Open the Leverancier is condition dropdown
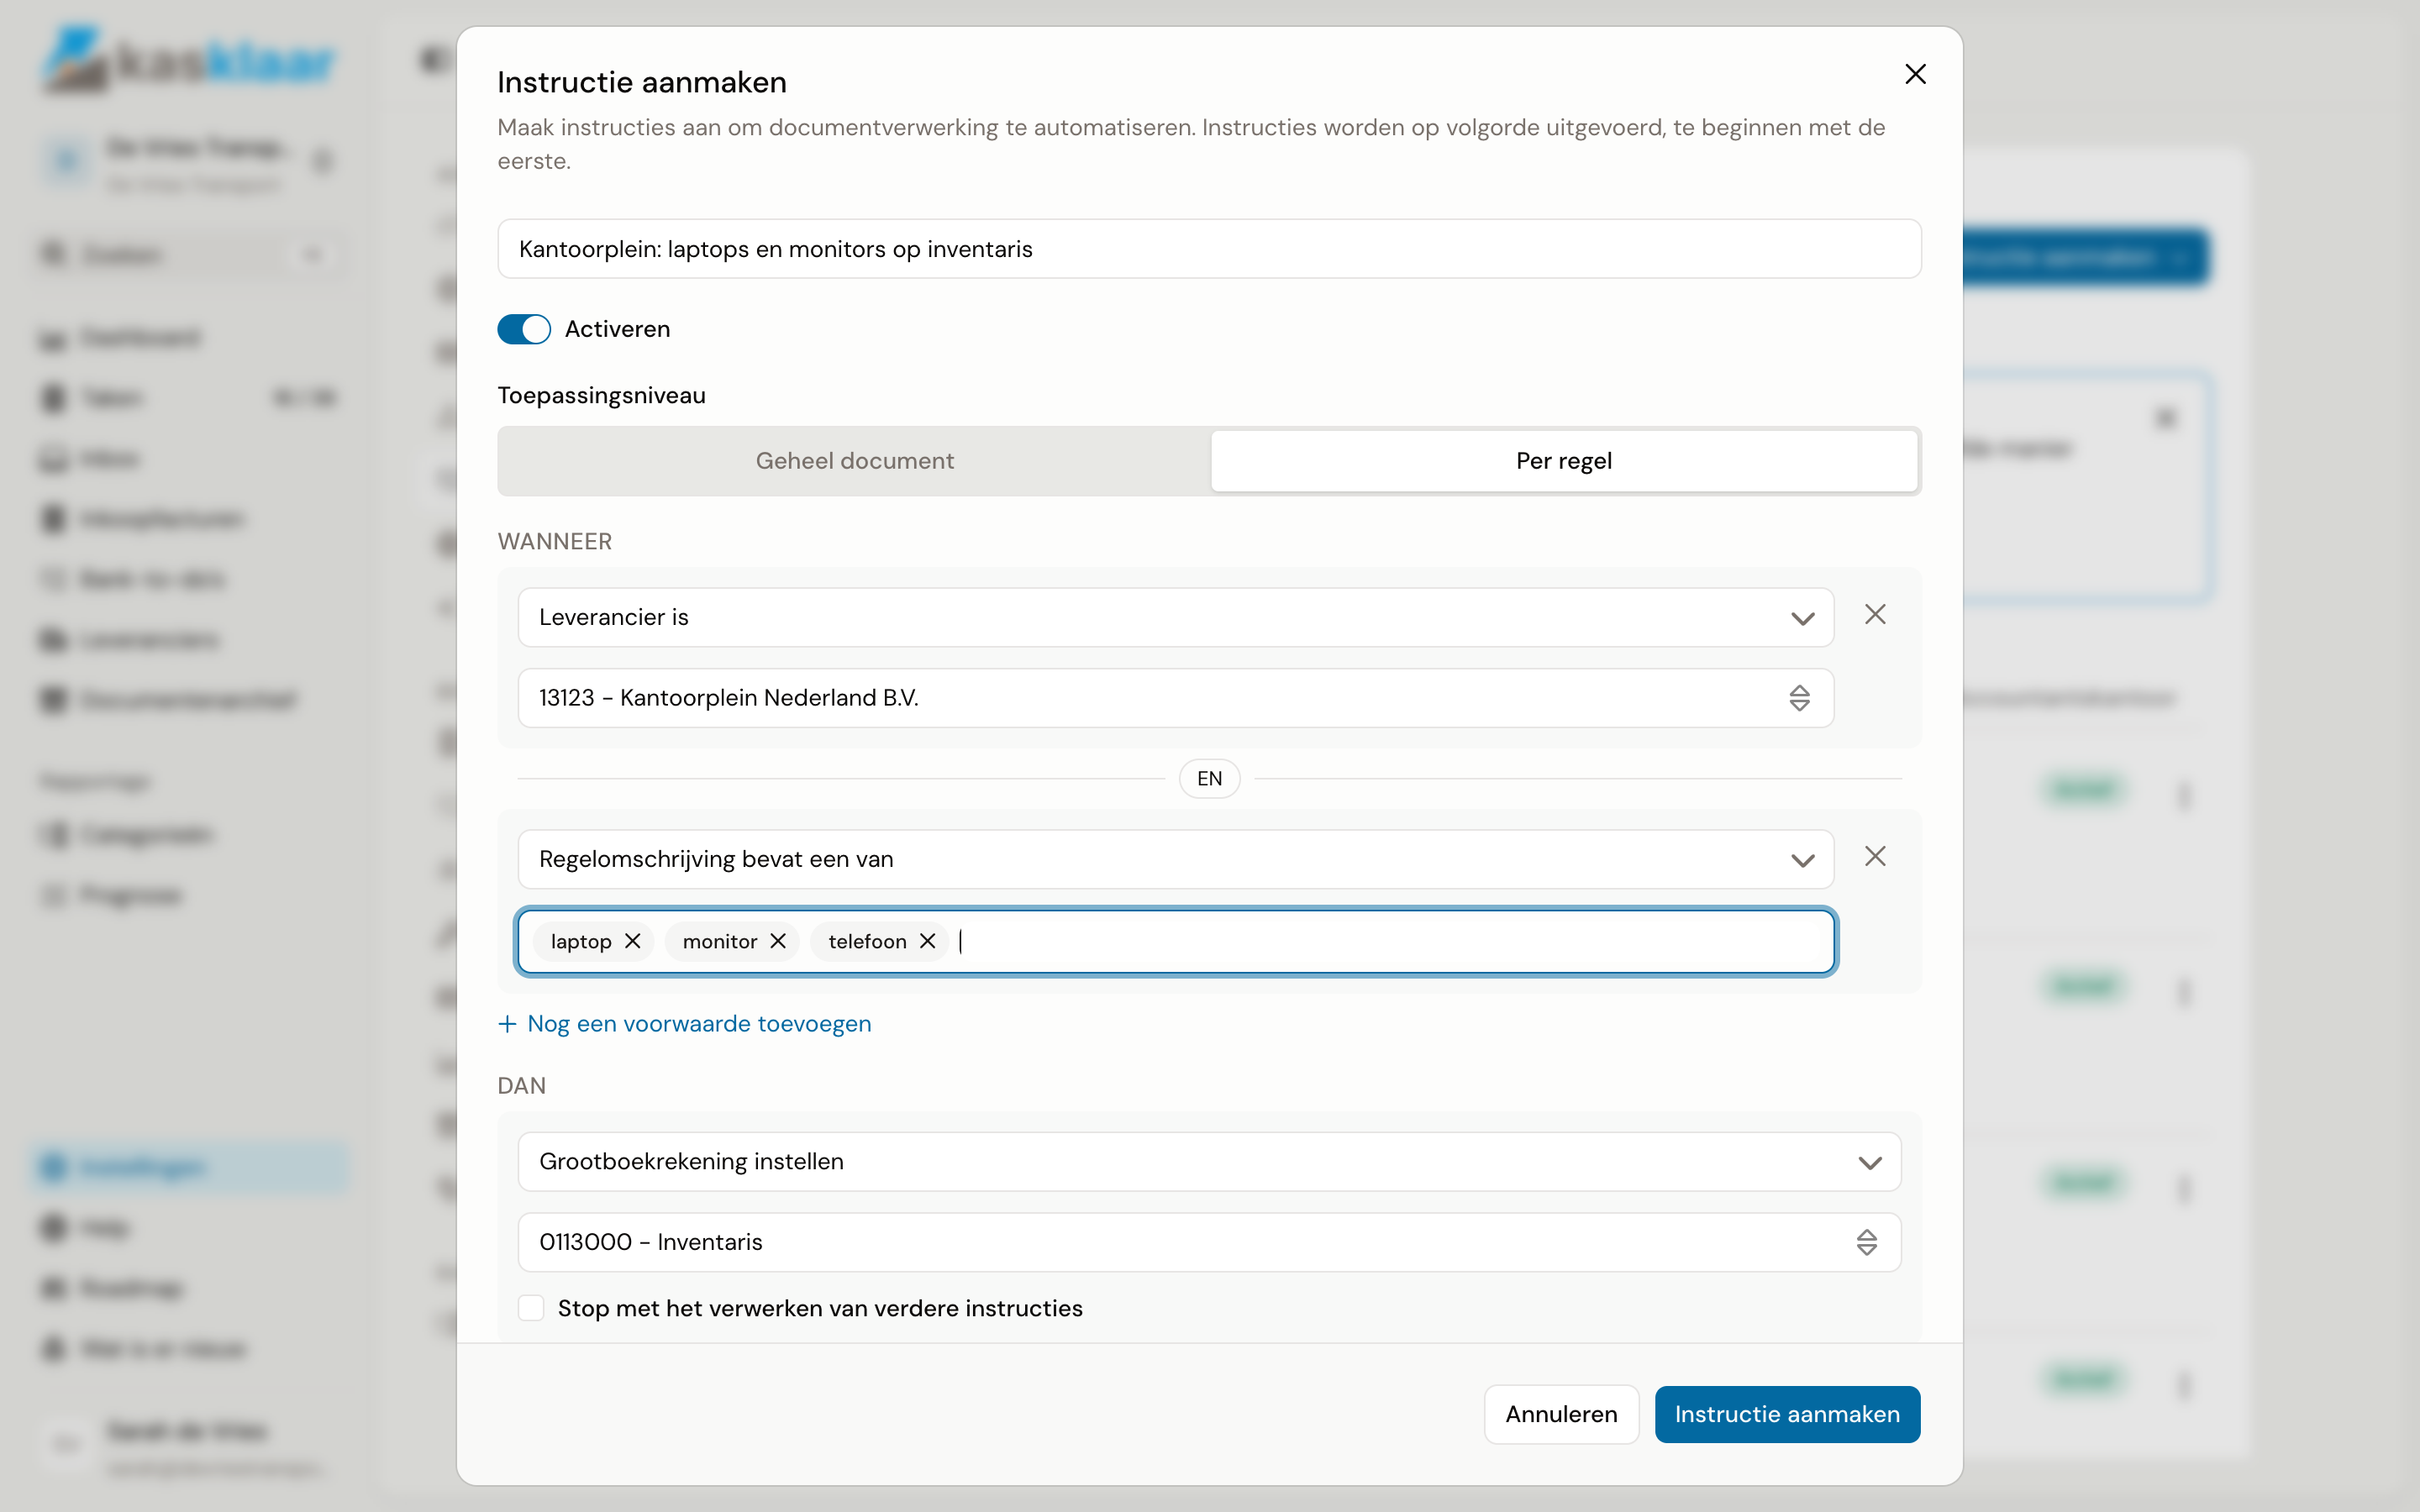This screenshot has height=1512, width=2420. click(1175, 617)
